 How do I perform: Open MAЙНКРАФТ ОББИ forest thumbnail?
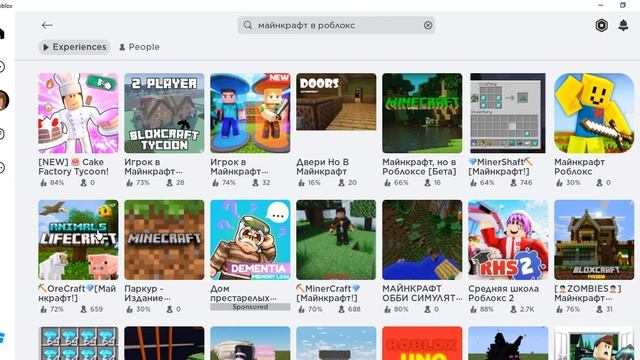[x=422, y=240]
